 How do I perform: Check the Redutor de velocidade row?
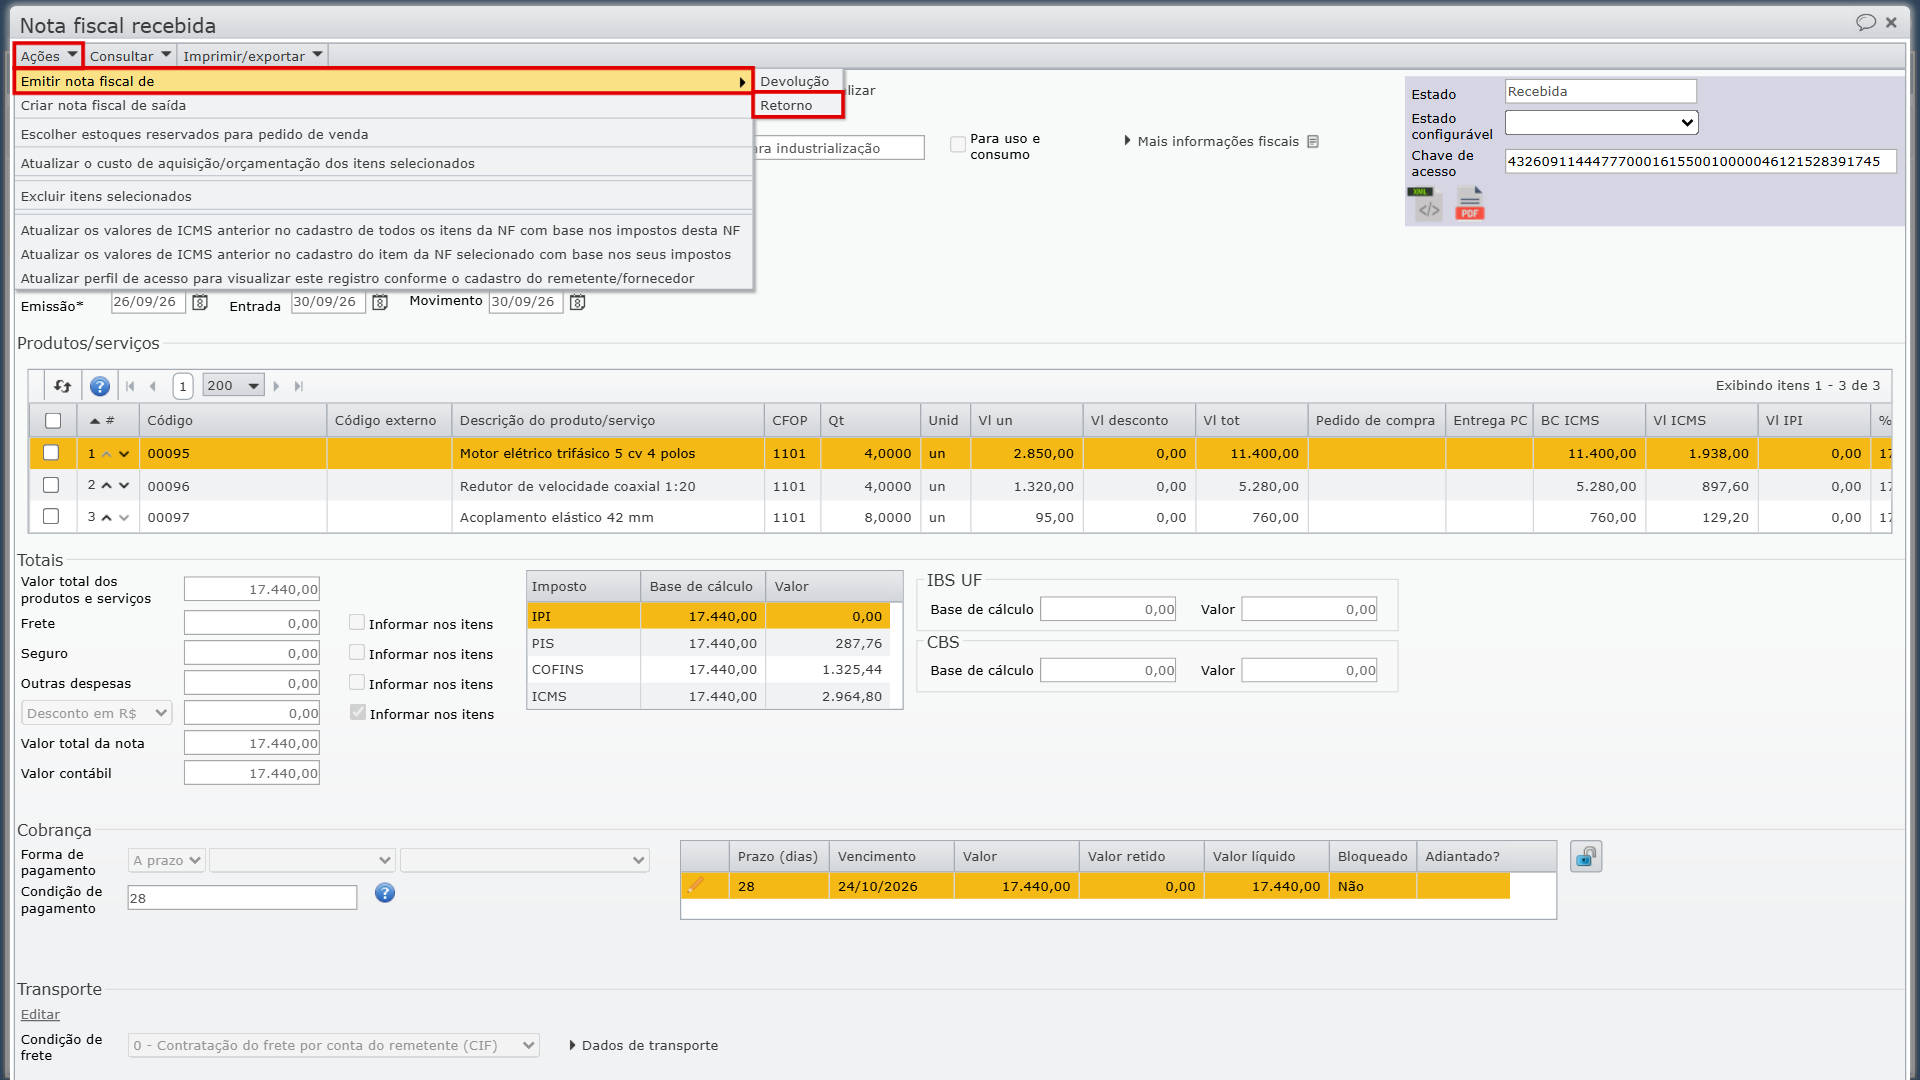(x=51, y=485)
